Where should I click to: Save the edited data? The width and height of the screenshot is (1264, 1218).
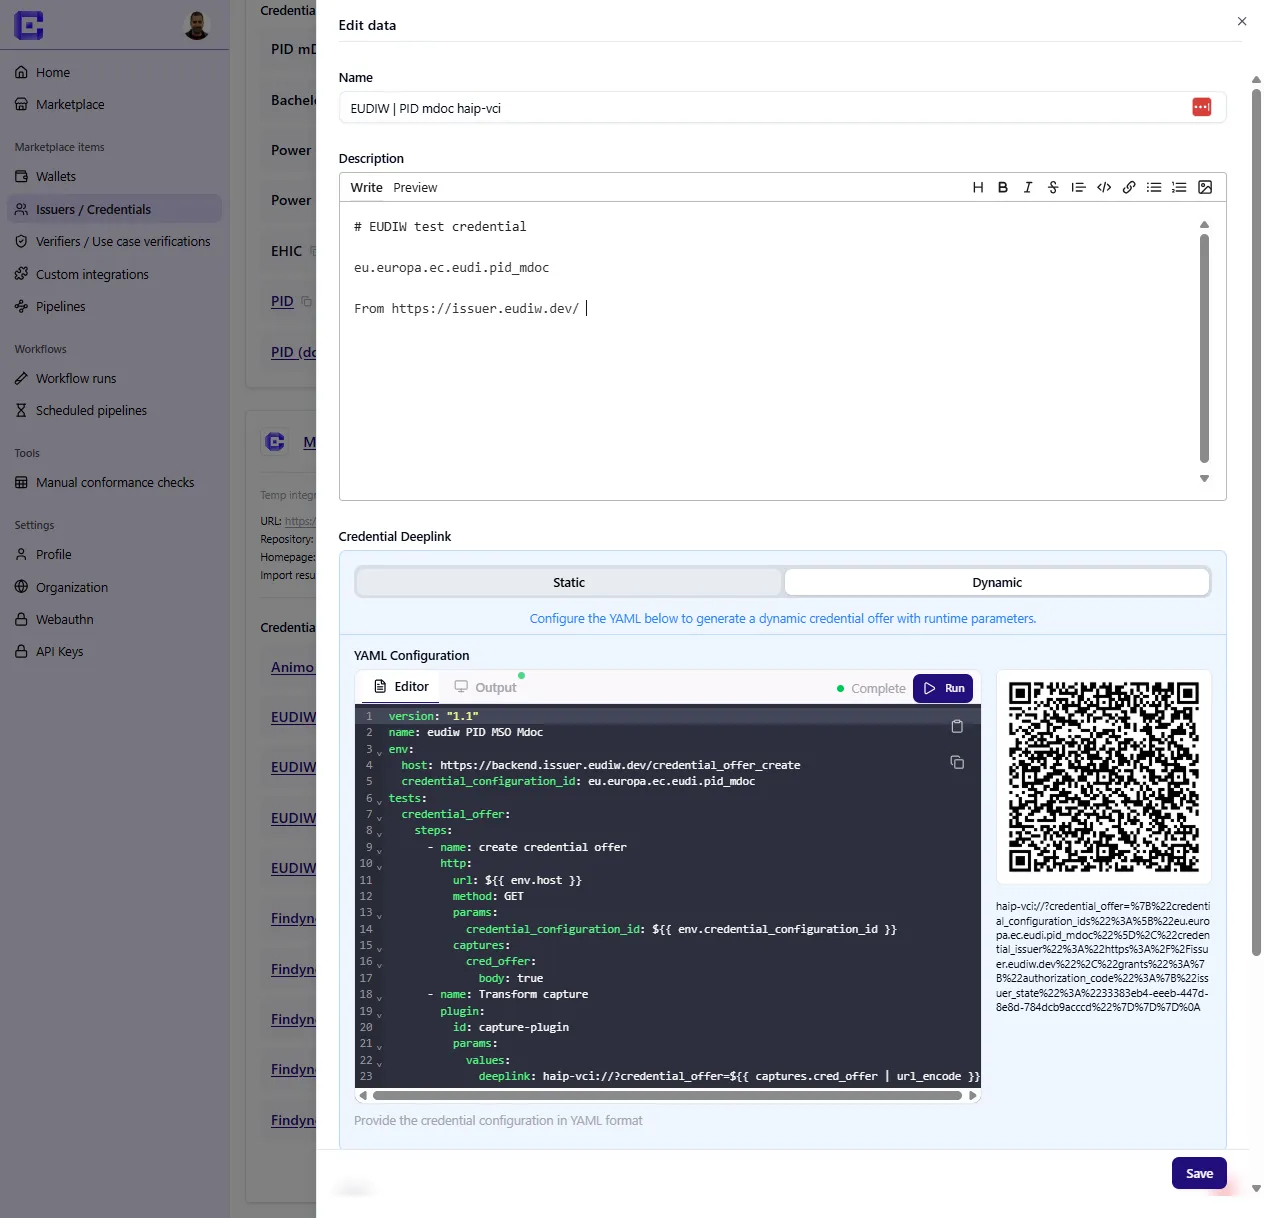[1199, 1173]
